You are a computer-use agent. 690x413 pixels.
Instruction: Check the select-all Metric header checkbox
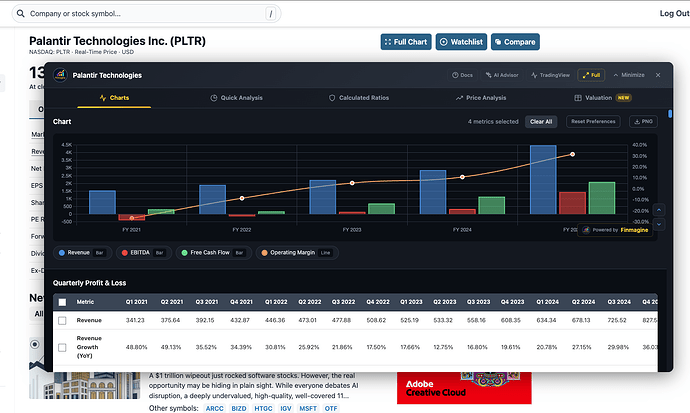pyautogui.click(x=62, y=302)
